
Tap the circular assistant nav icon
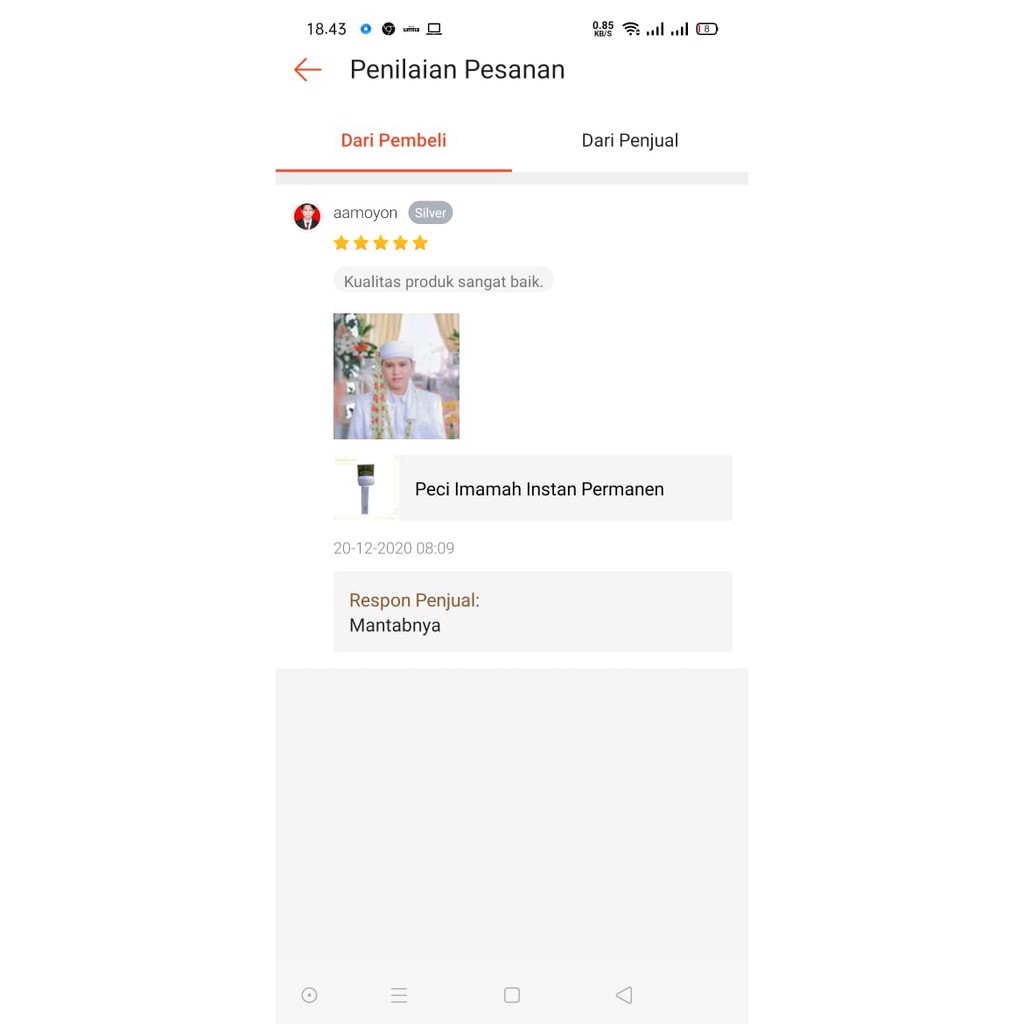click(x=310, y=995)
